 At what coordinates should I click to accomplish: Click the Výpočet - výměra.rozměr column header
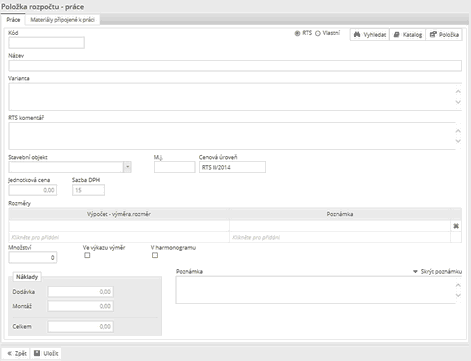[x=119, y=214]
